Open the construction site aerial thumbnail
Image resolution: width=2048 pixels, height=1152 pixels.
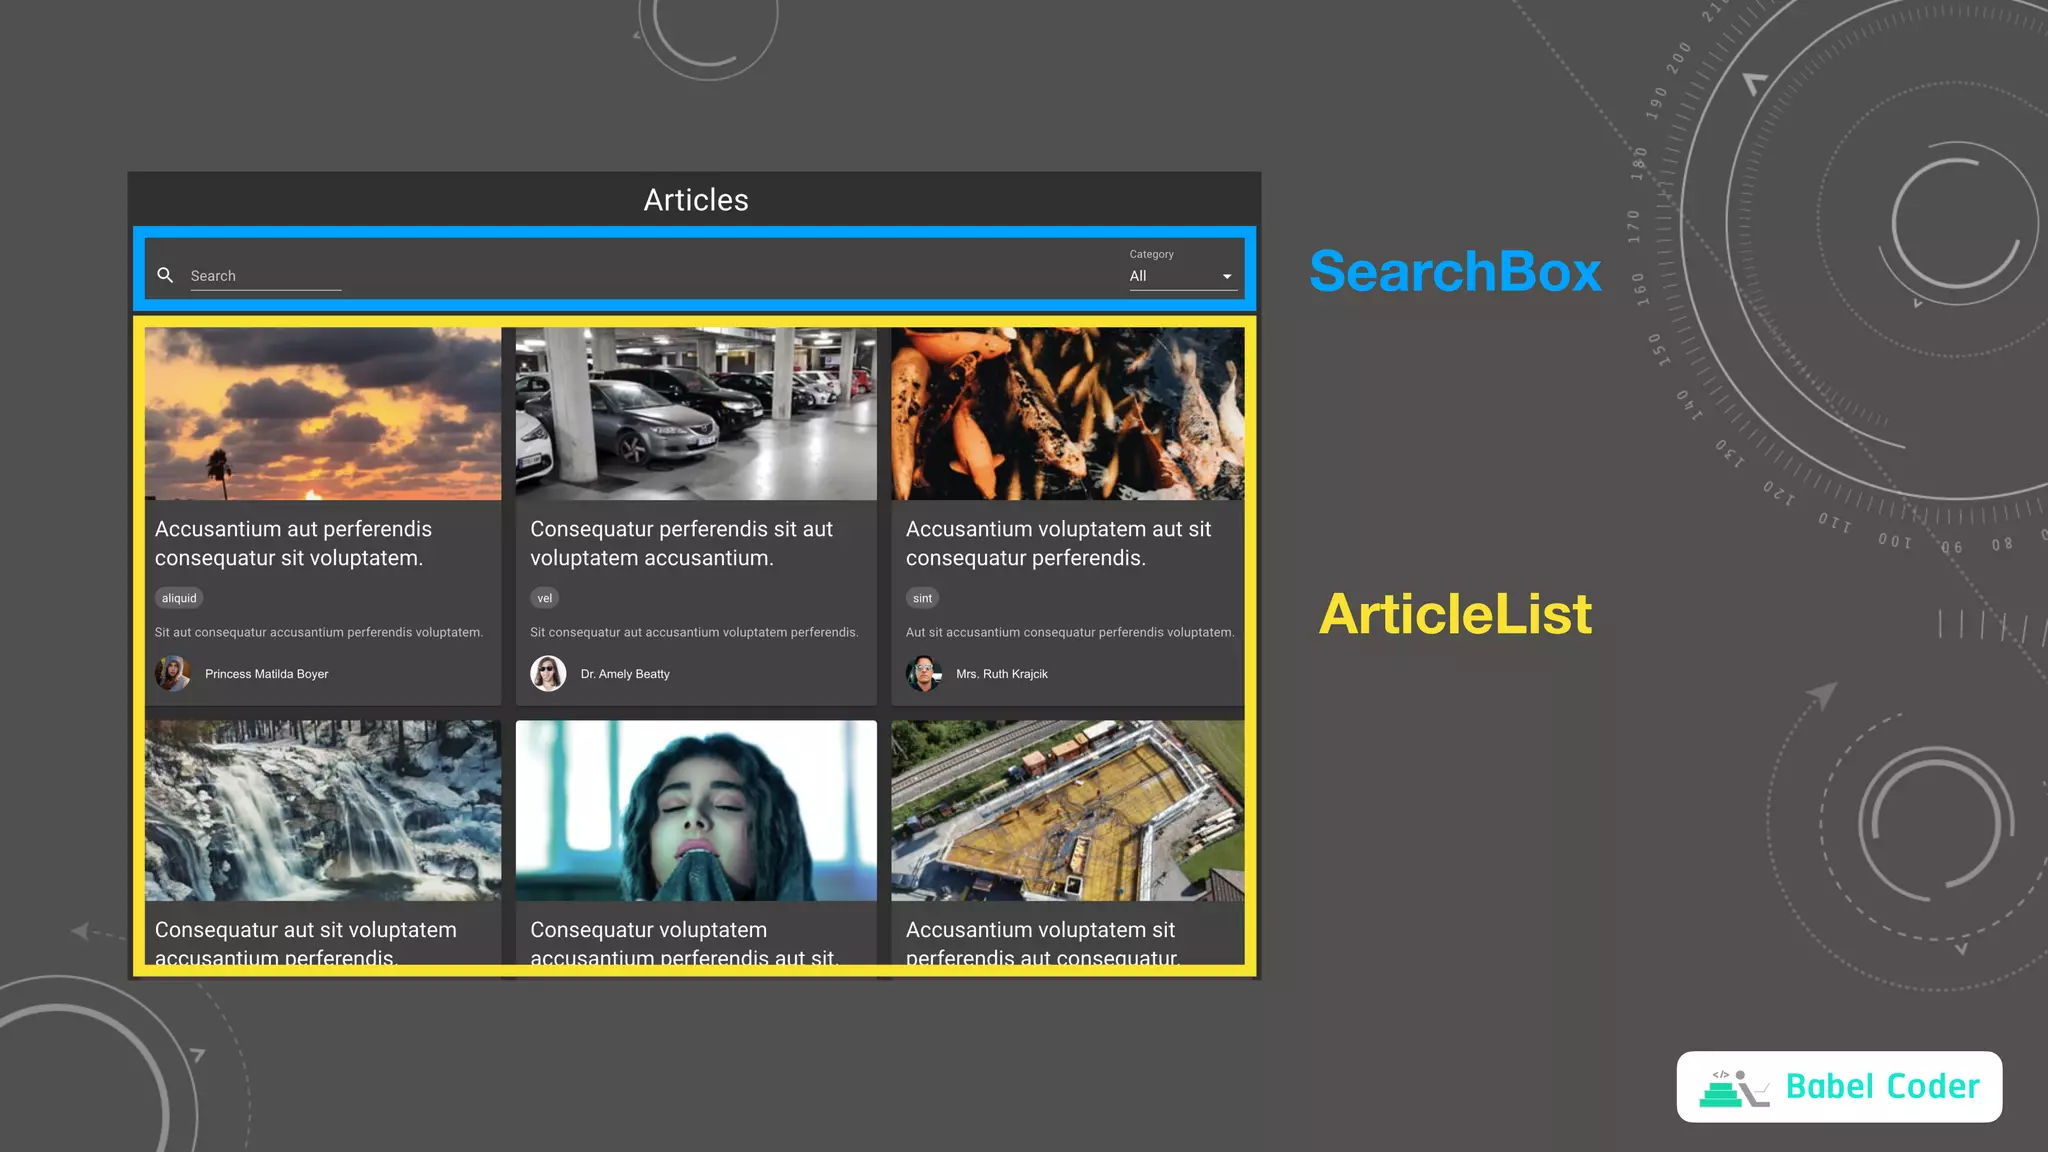[x=1068, y=810]
